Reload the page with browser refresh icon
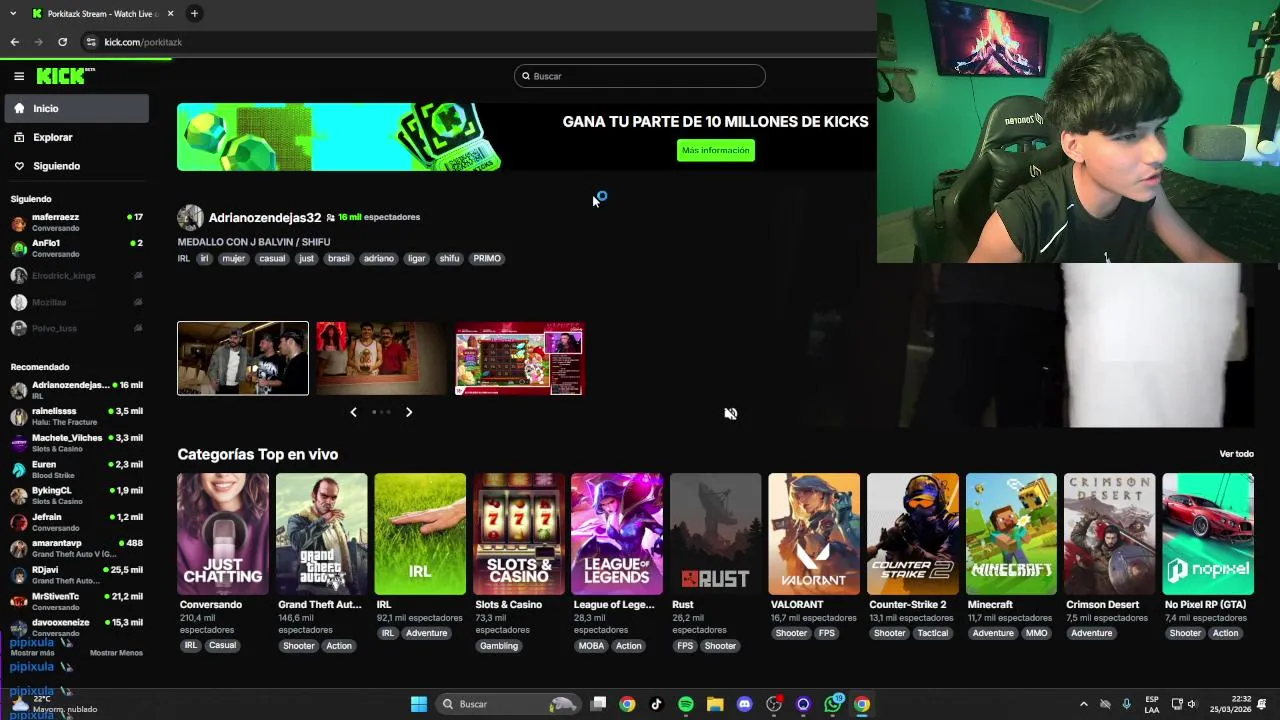The image size is (1280, 720). pyautogui.click(x=62, y=42)
